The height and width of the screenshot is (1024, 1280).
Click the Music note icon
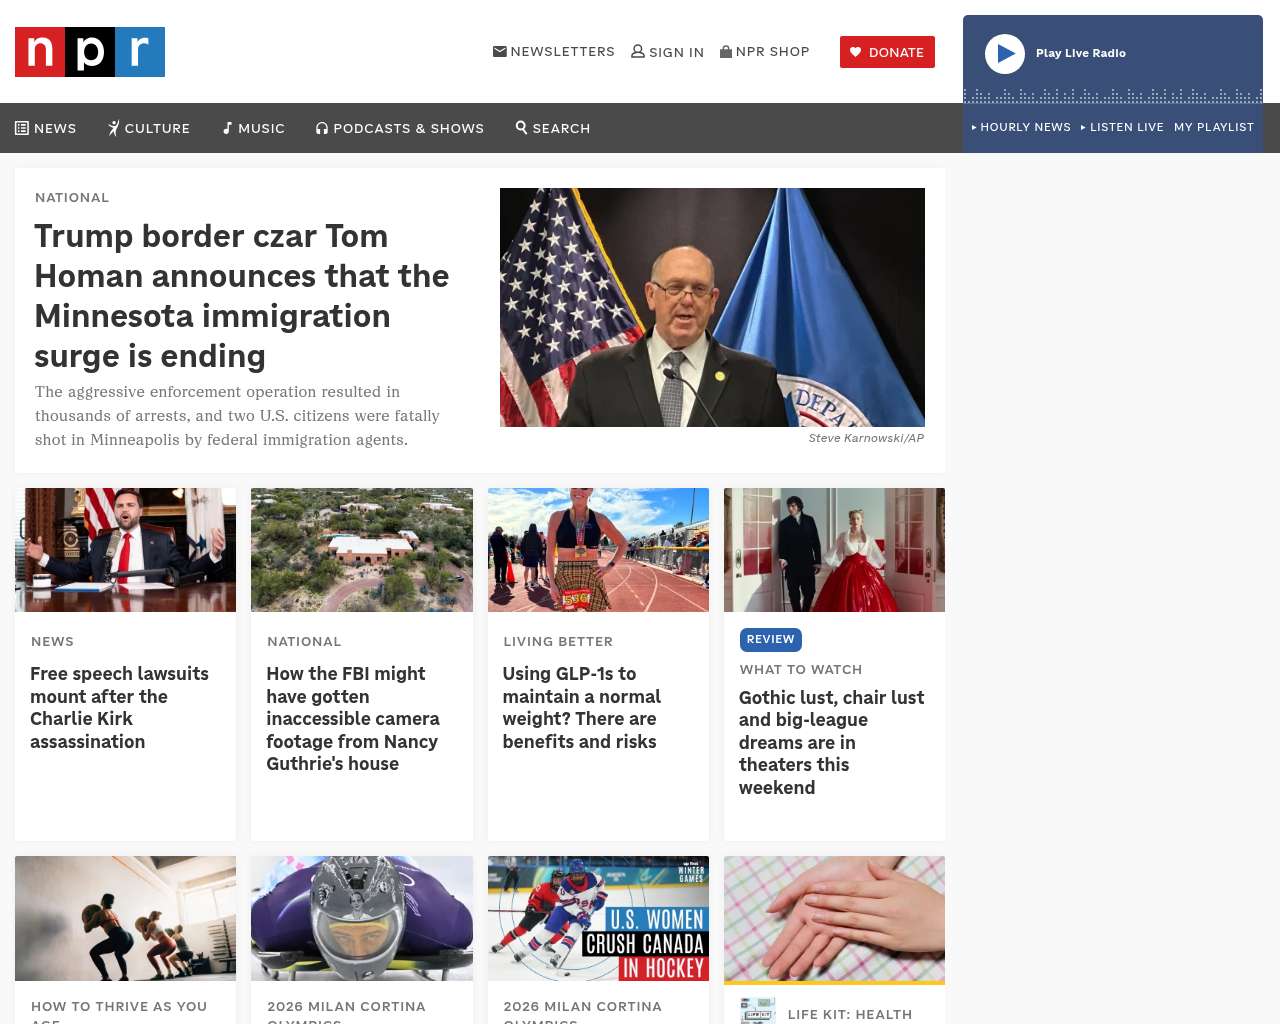(228, 128)
